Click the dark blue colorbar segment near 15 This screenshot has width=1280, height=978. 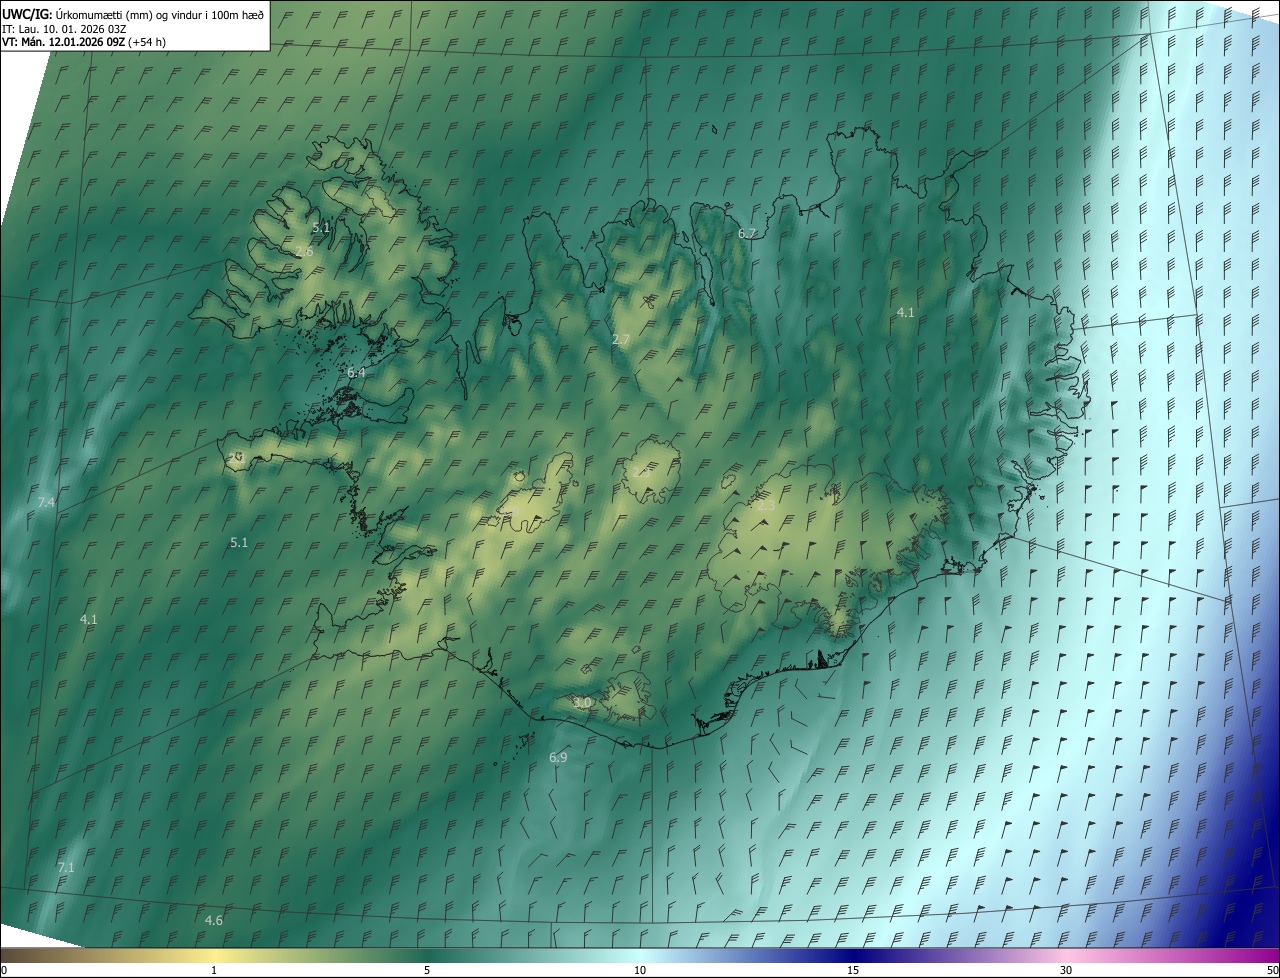pyautogui.click(x=853, y=955)
